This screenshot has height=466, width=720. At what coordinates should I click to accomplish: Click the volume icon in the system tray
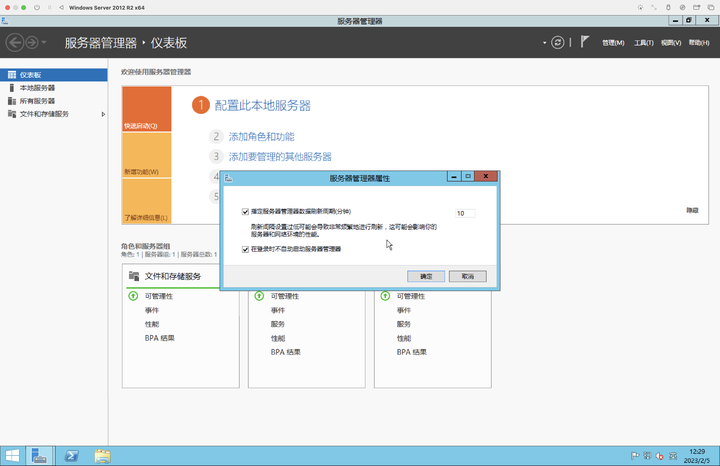point(660,456)
